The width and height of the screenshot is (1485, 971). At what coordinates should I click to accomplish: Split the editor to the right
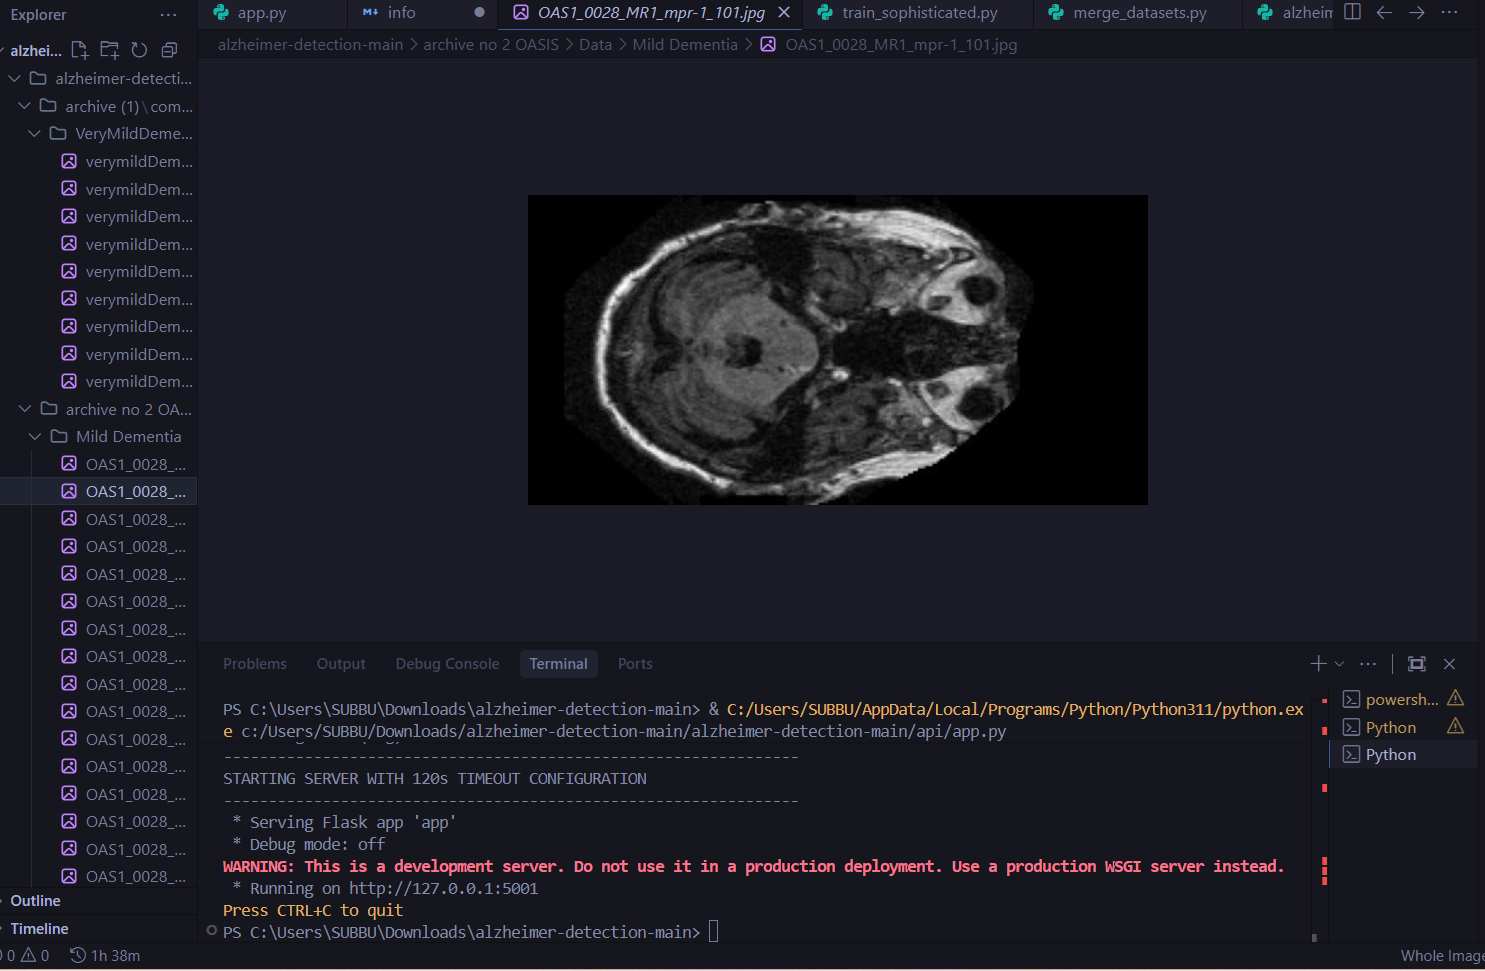tap(1352, 12)
